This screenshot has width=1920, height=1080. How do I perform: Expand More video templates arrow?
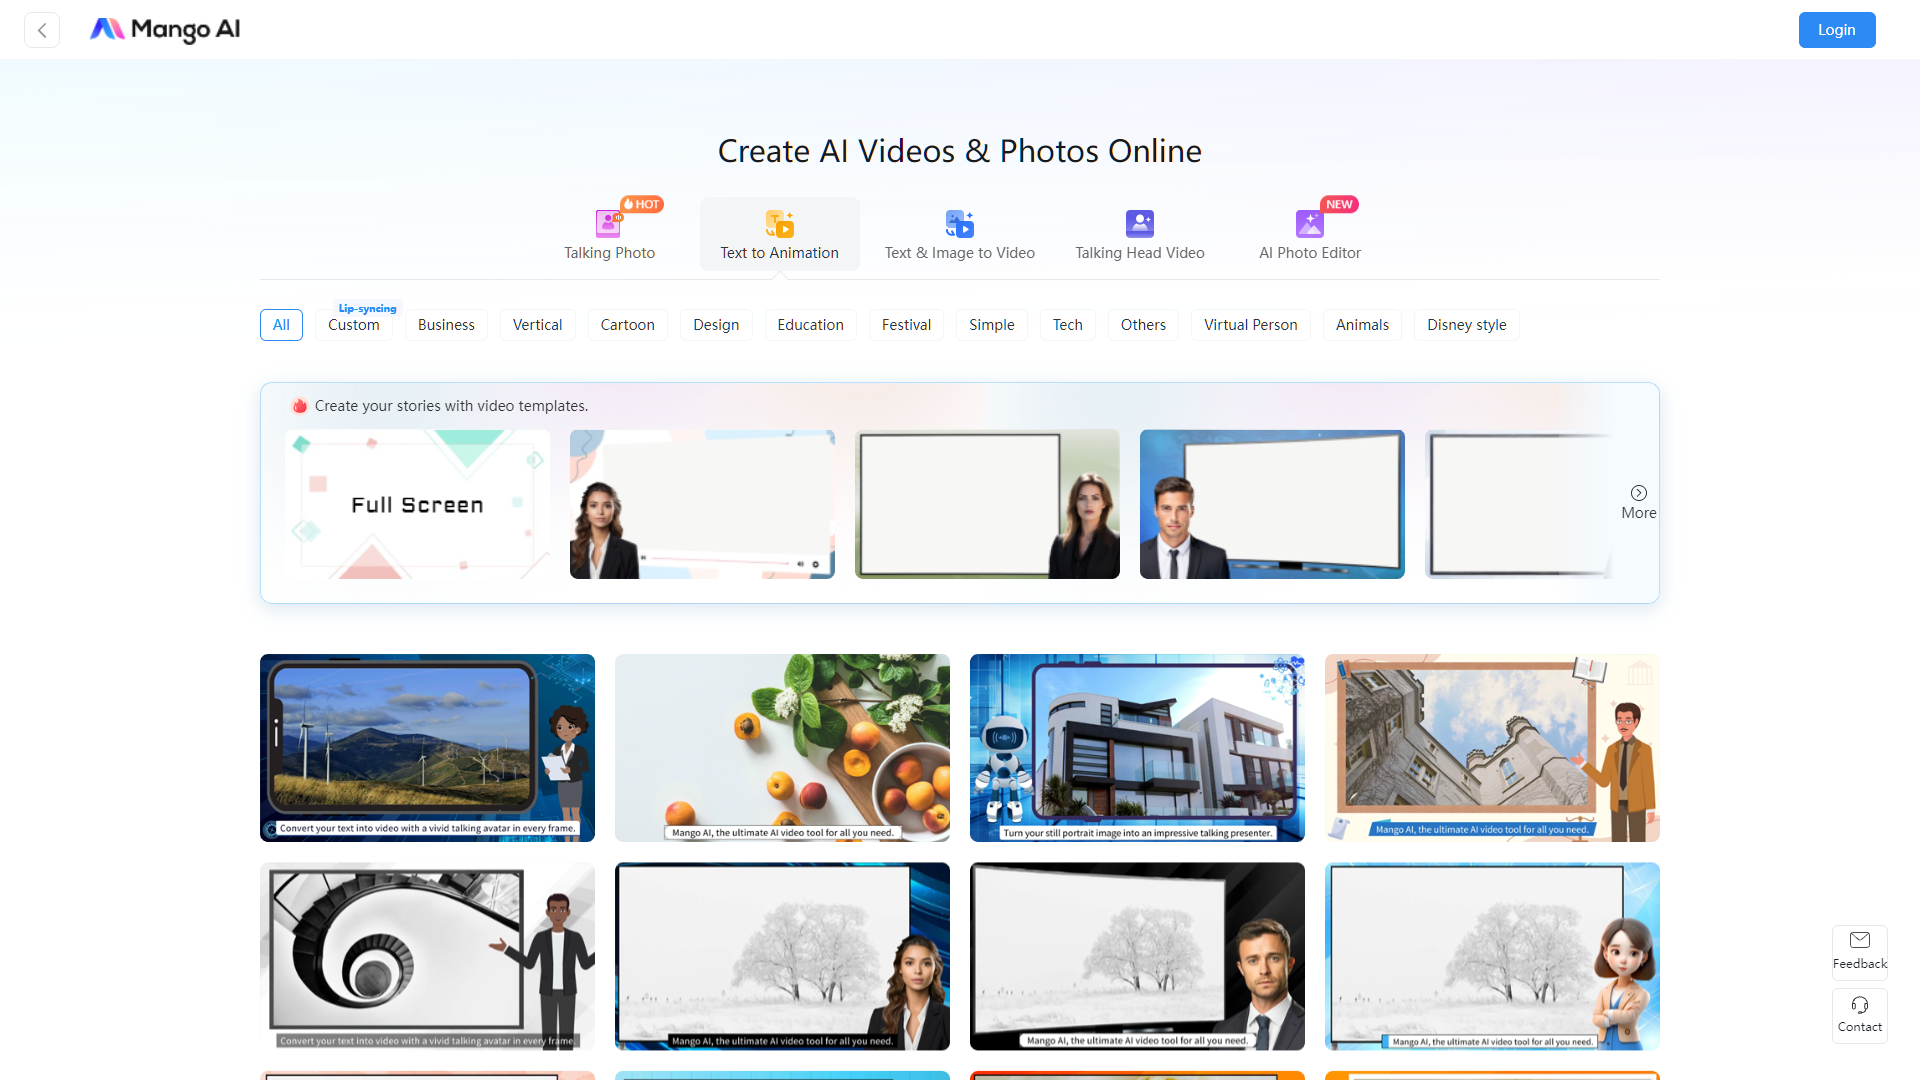pyautogui.click(x=1638, y=493)
